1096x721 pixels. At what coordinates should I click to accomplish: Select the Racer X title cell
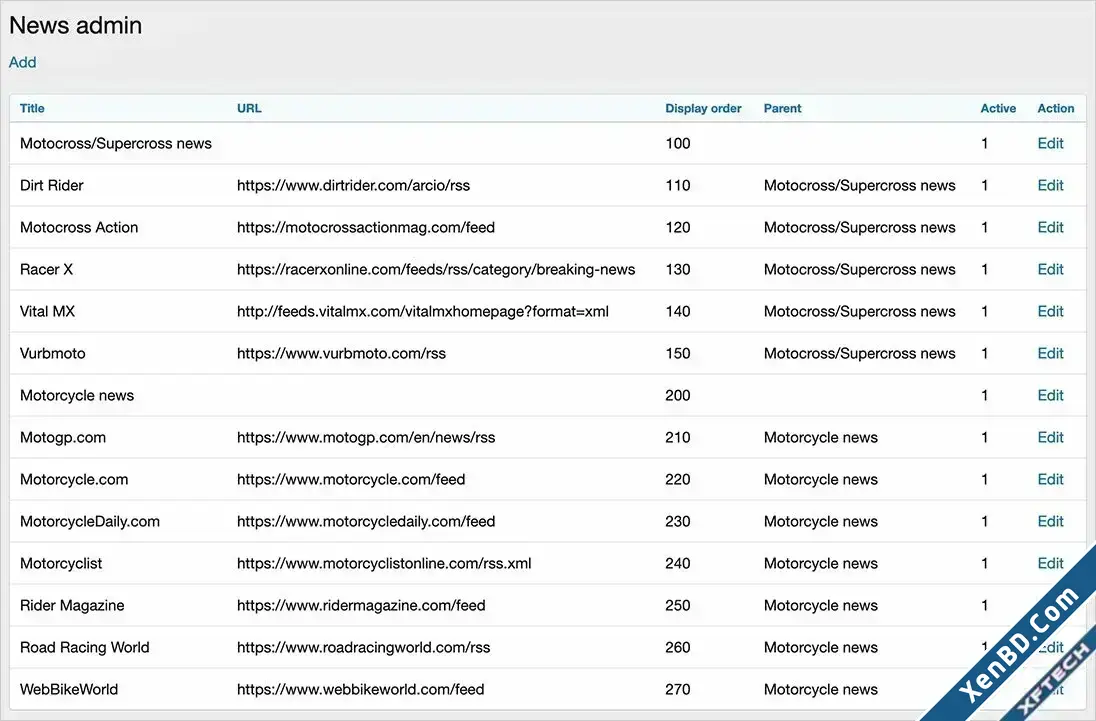coord(46,269)
